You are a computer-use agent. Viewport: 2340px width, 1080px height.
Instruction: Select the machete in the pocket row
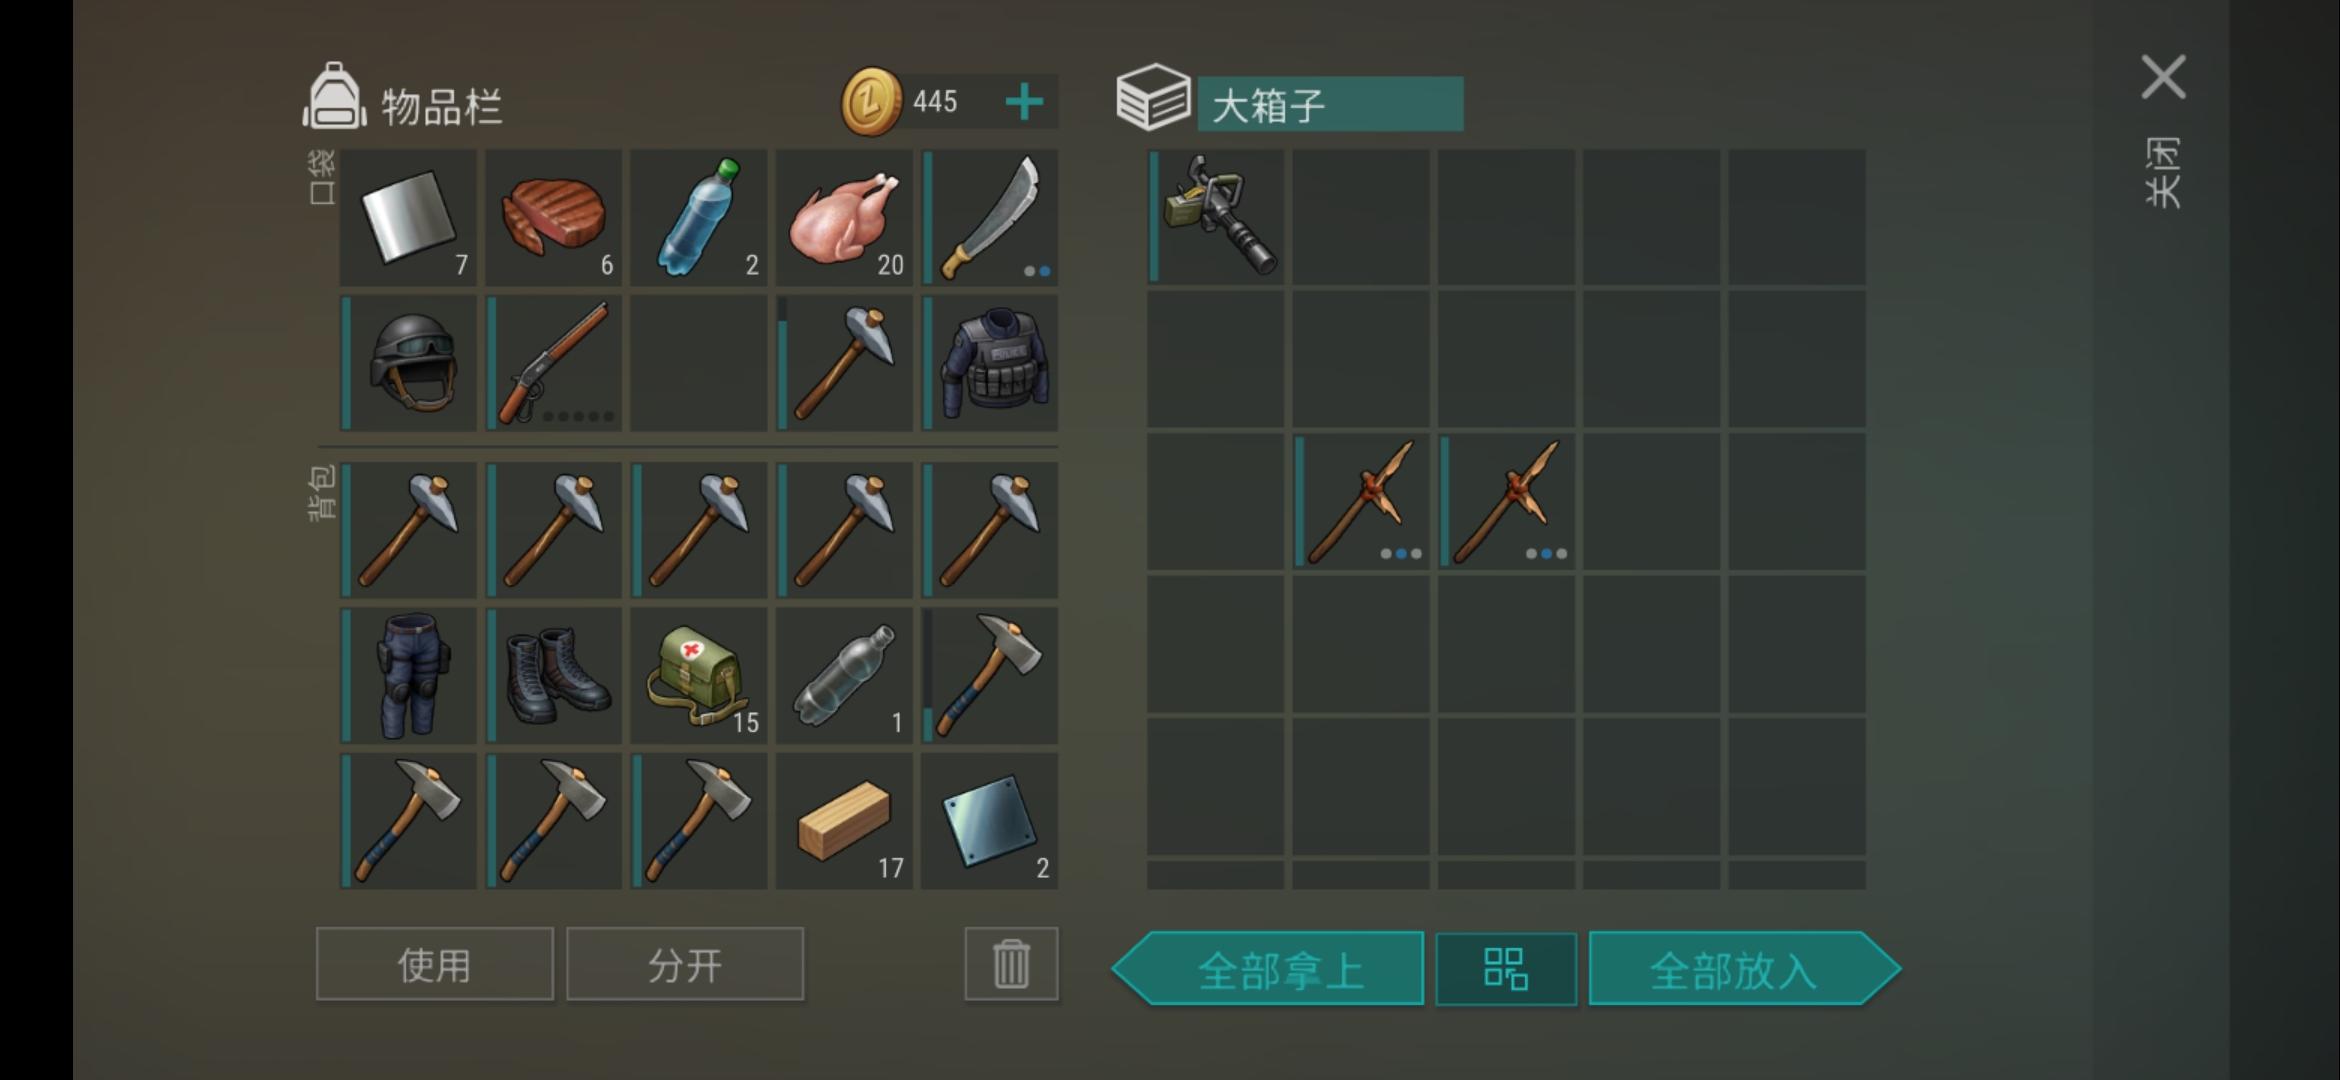coord(990,218)
